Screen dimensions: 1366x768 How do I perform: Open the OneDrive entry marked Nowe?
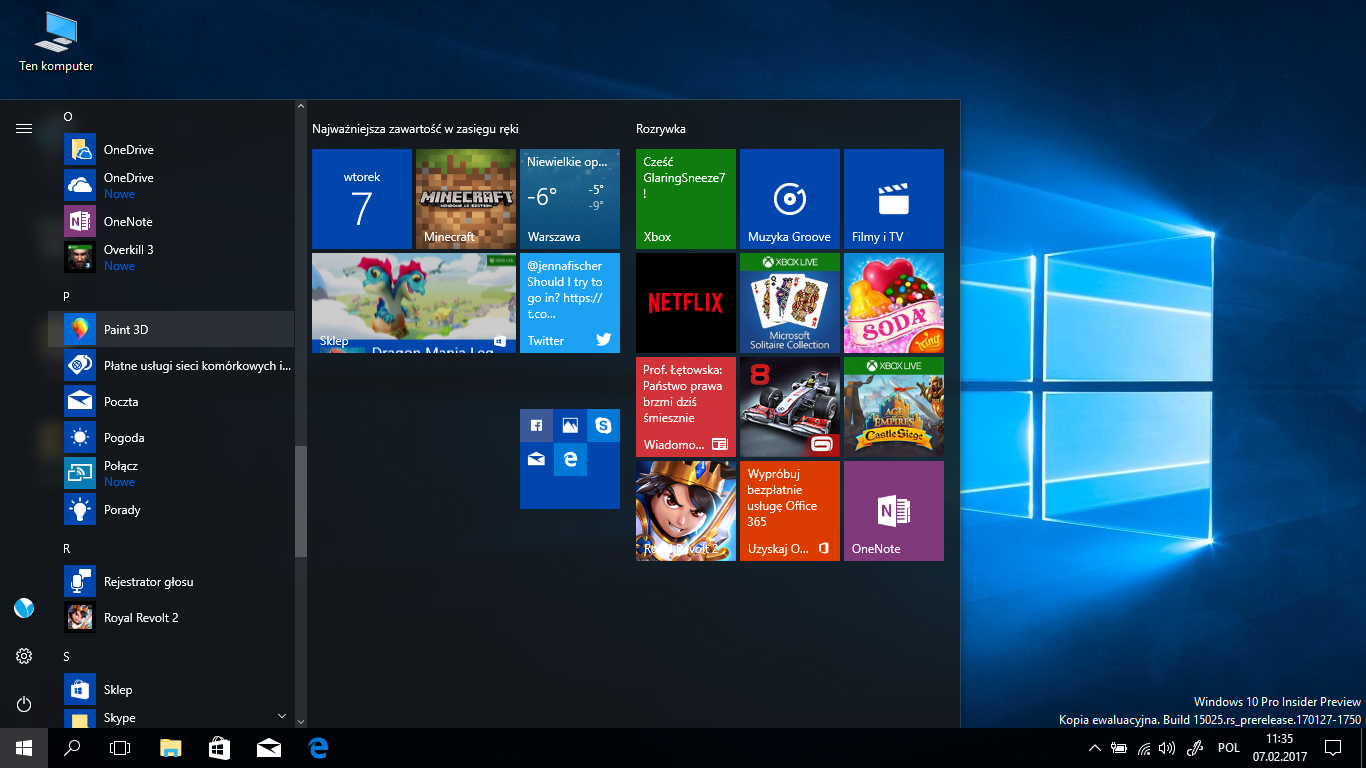pos(171,185)
